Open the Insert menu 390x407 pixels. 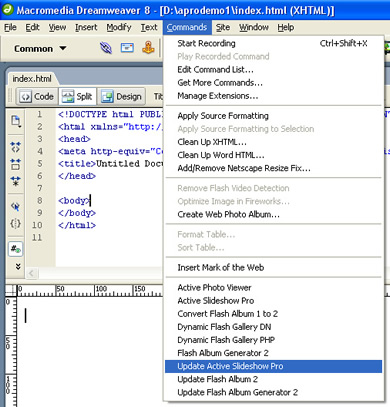[x=86, y=27]
